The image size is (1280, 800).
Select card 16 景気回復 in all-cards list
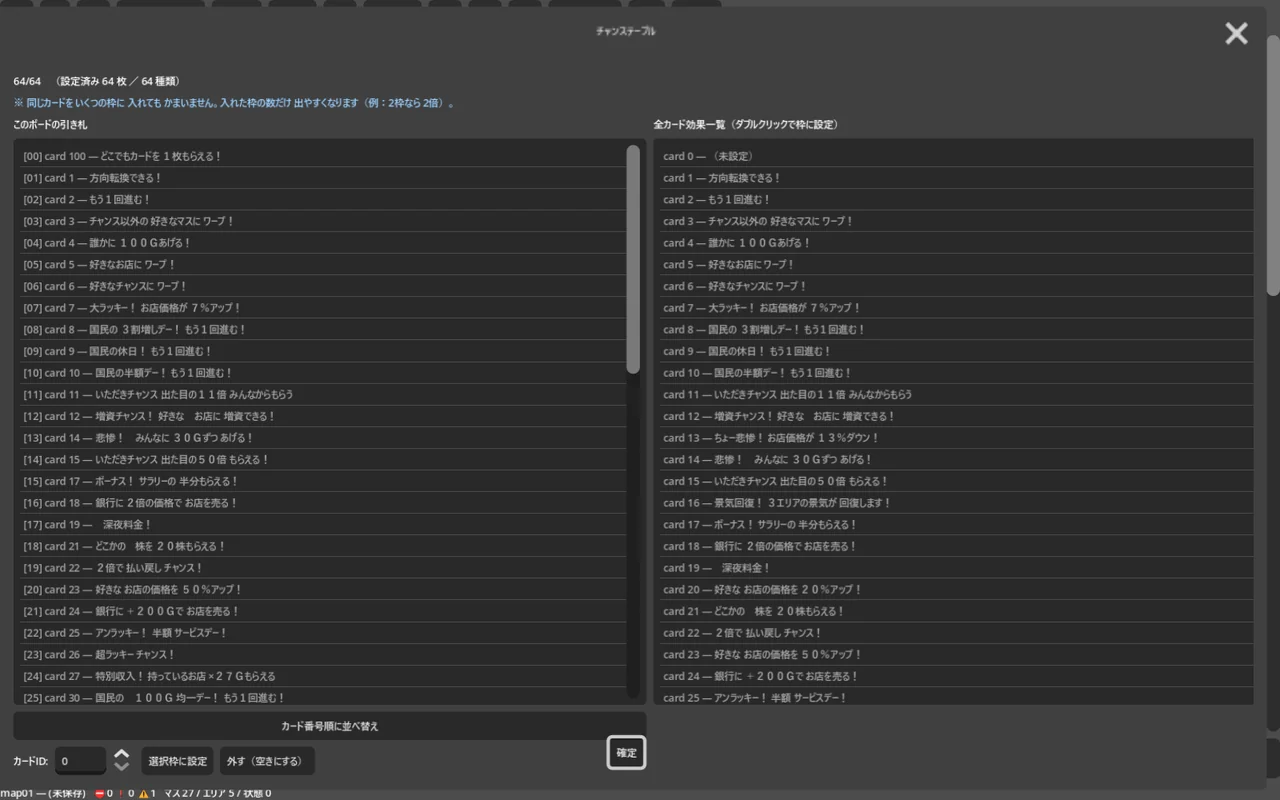[x=956, y=503]
